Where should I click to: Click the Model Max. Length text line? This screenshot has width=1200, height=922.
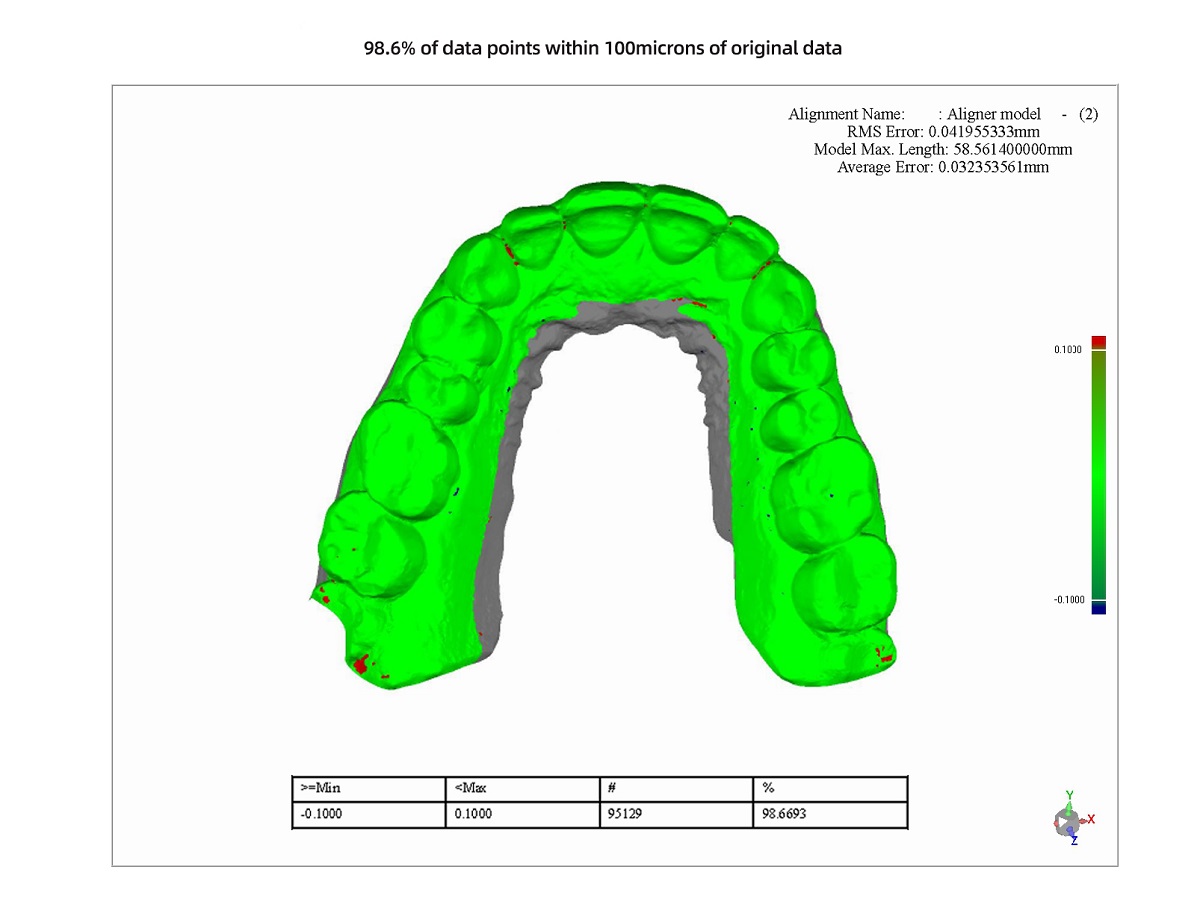(943, 150)
